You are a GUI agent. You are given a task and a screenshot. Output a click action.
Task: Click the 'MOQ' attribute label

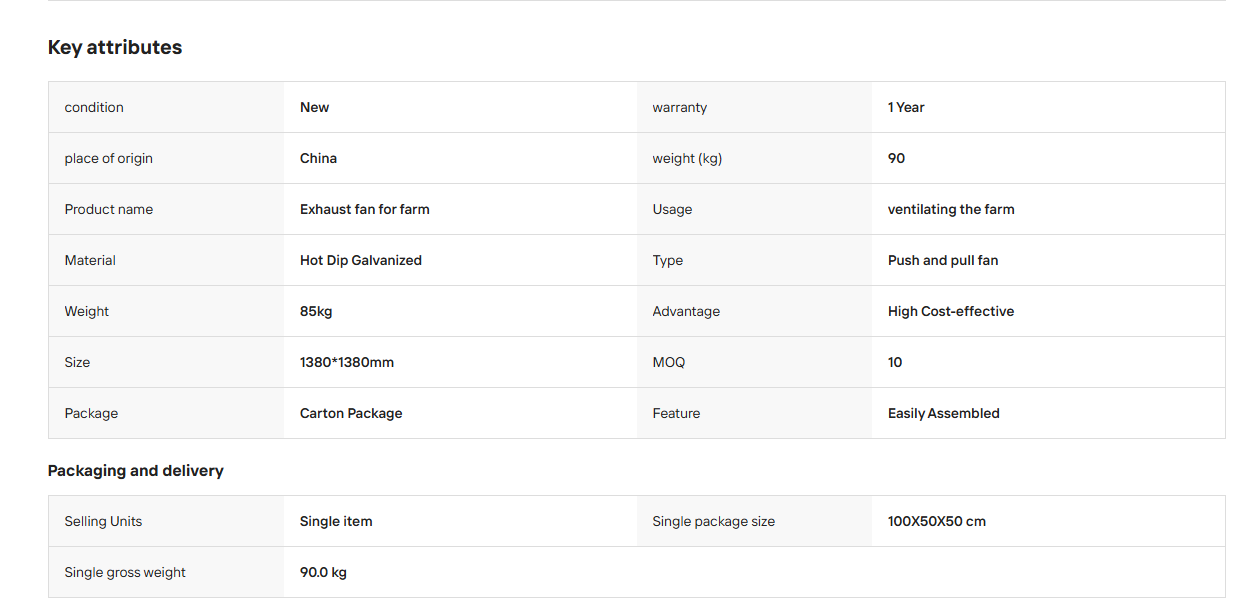669,362
